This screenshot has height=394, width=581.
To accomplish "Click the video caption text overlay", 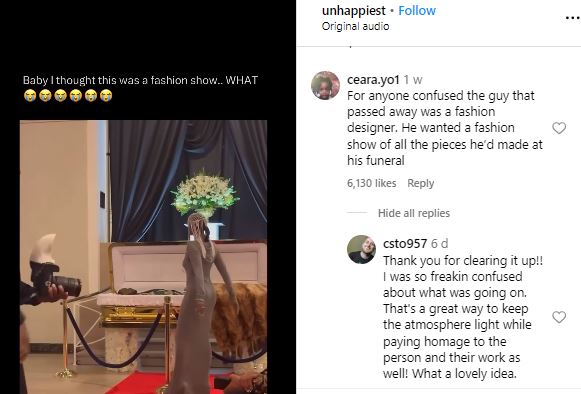I will (x=140, y=80).
